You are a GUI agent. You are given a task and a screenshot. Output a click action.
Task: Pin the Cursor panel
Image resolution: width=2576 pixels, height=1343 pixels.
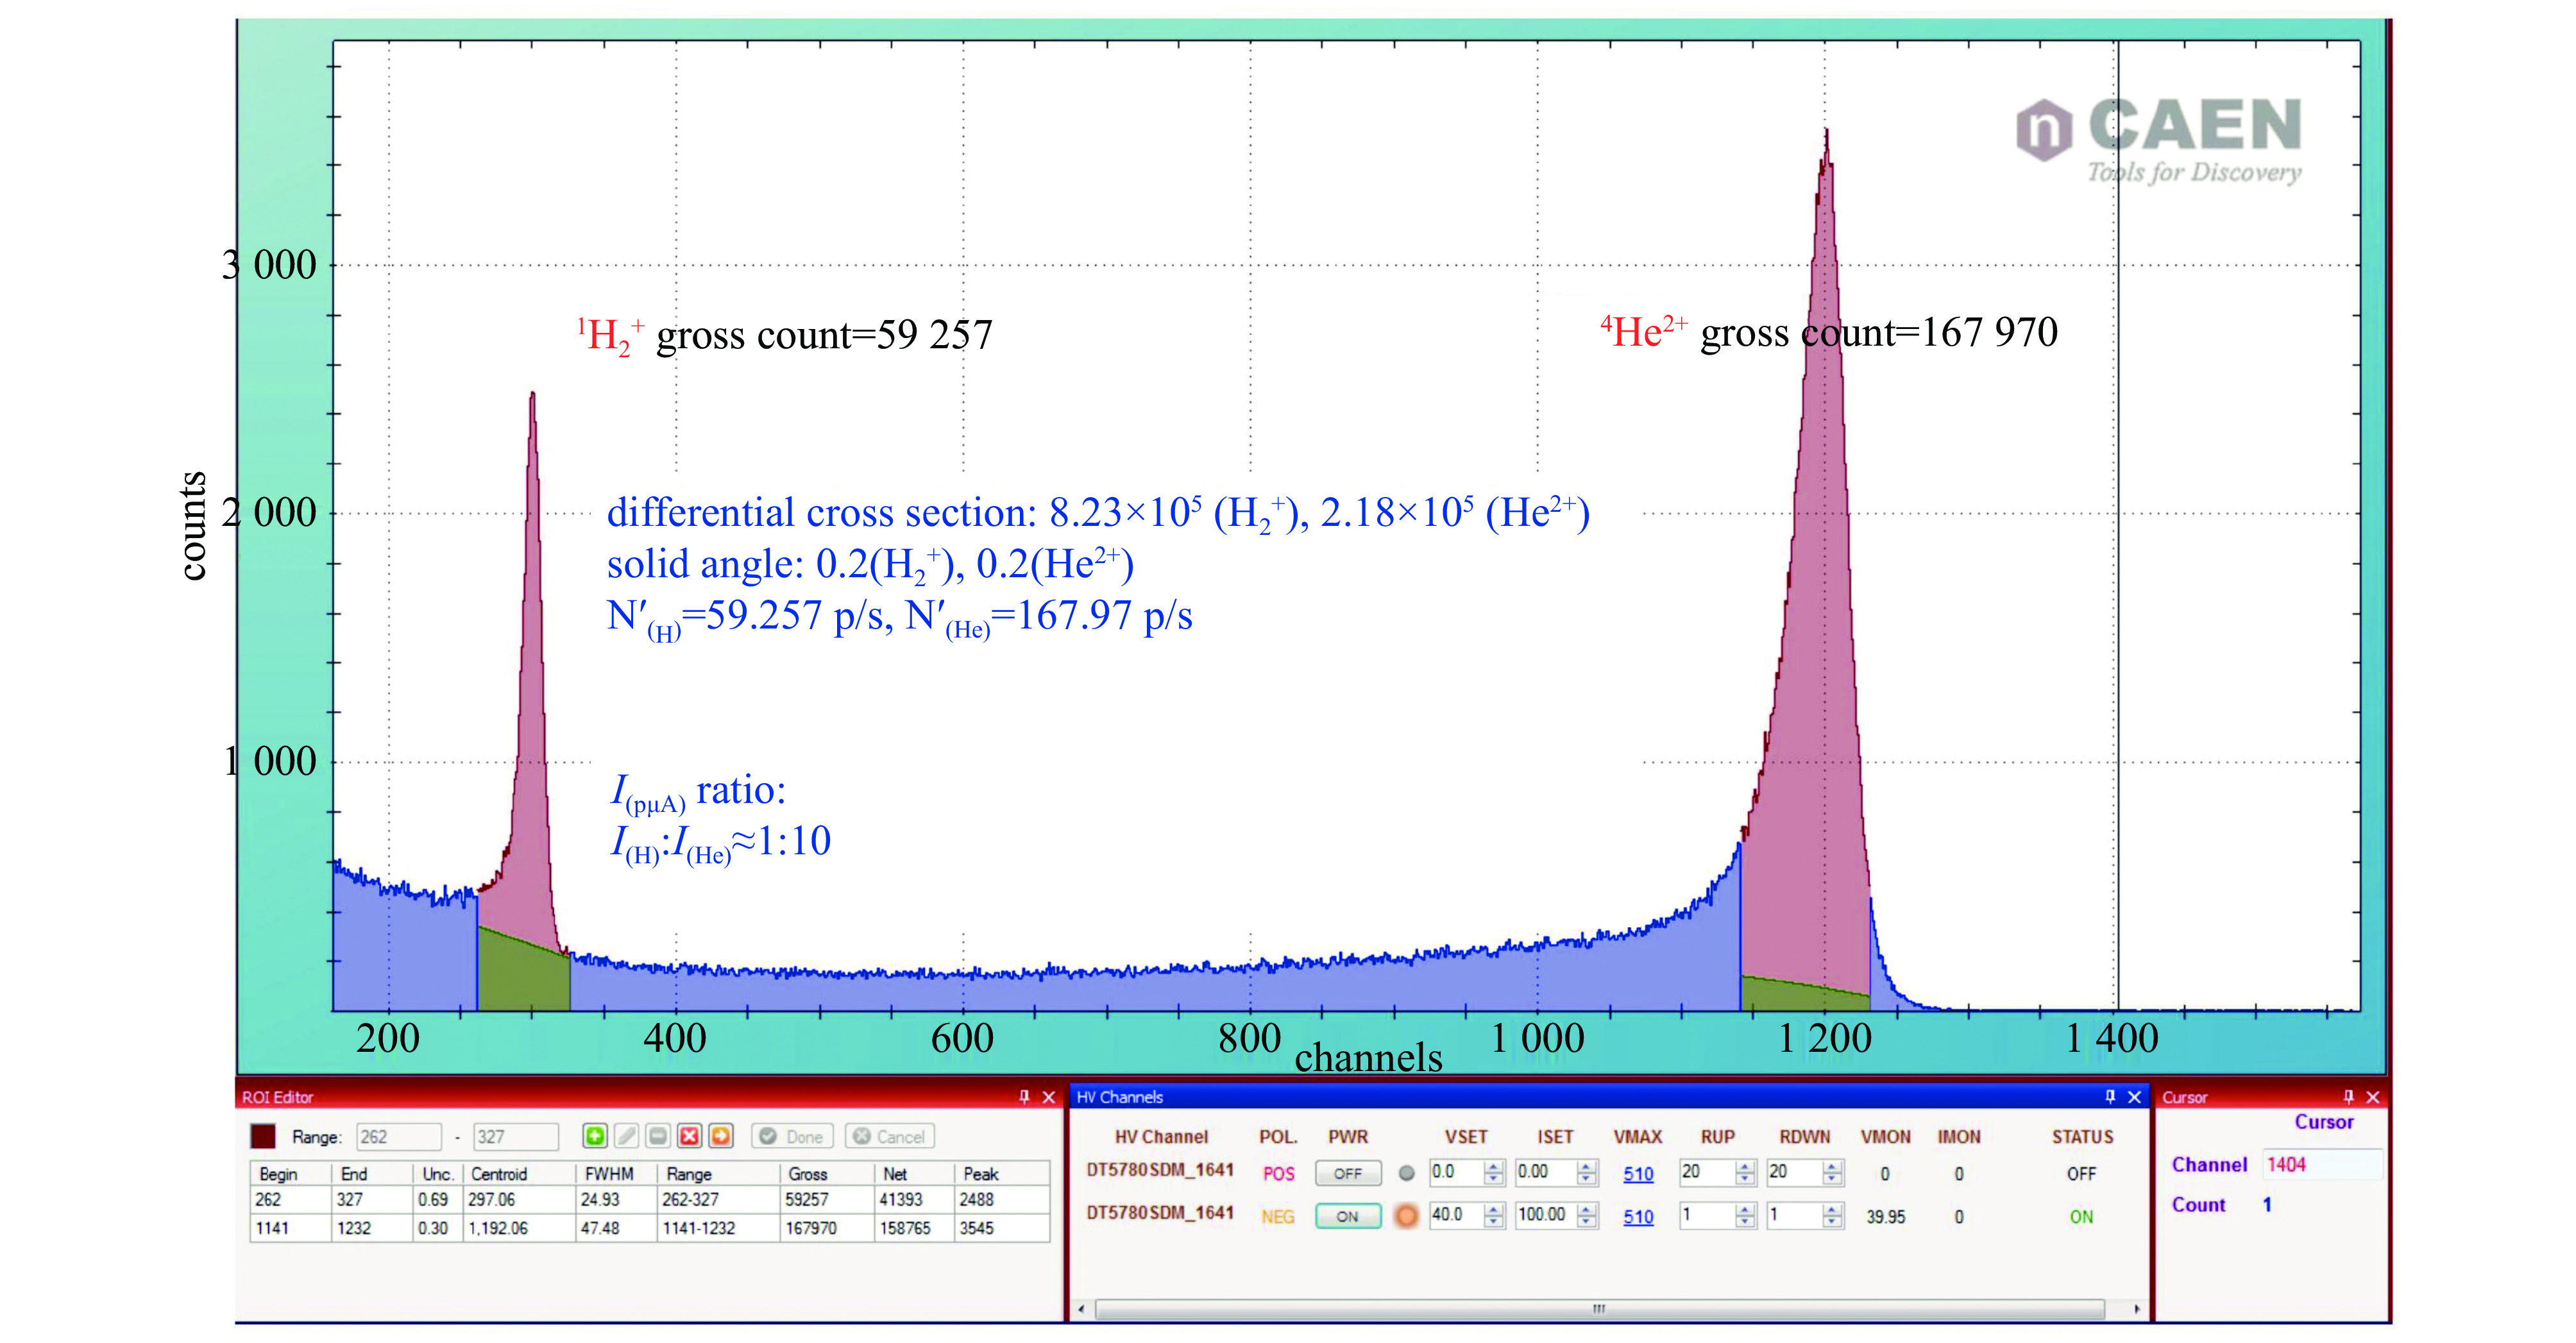(x=2348, y=1097)
